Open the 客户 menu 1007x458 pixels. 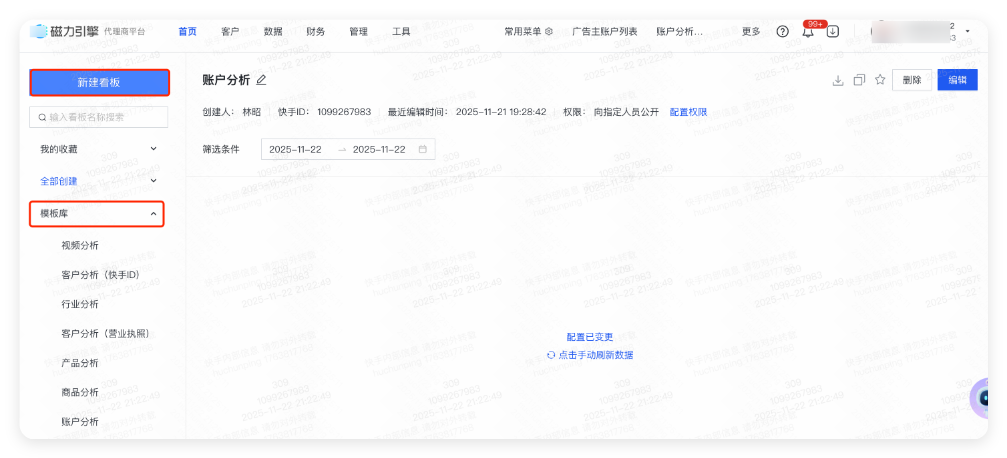pos(230,31)
